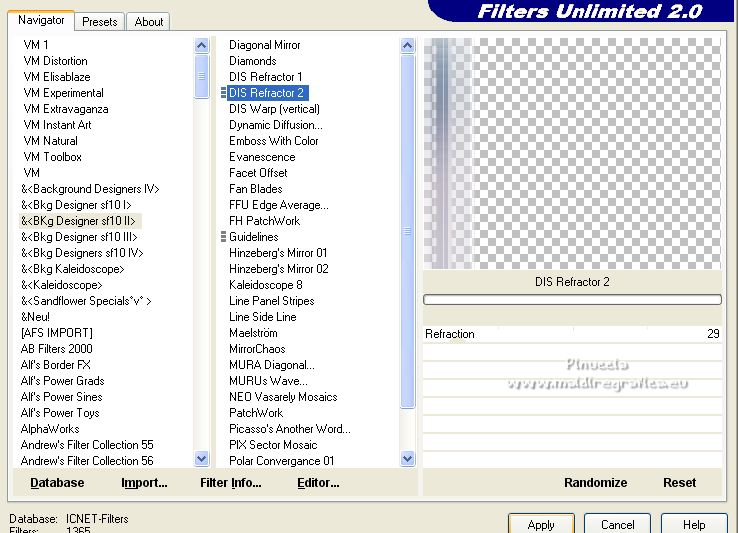Choose the Fan Blades filter
The height and width of the screenshot is (533, 738).
click(x=256, y=189)
